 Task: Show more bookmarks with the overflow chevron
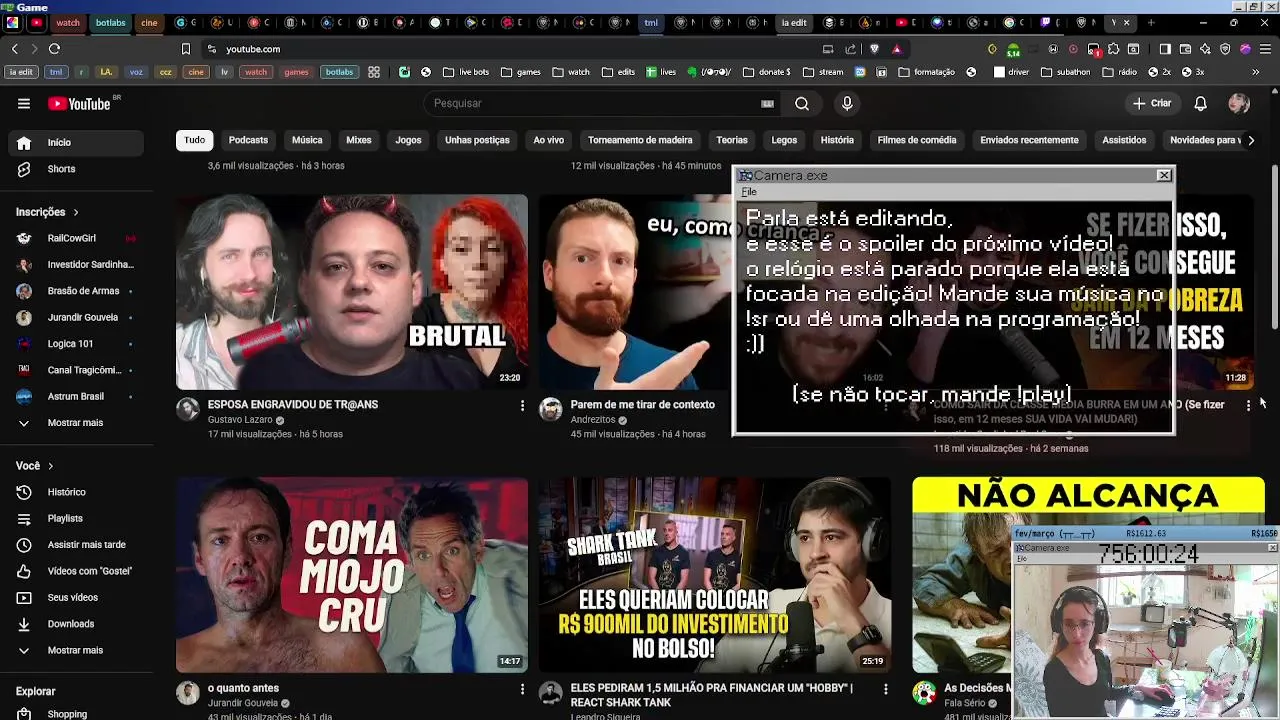coord(1255,72)
